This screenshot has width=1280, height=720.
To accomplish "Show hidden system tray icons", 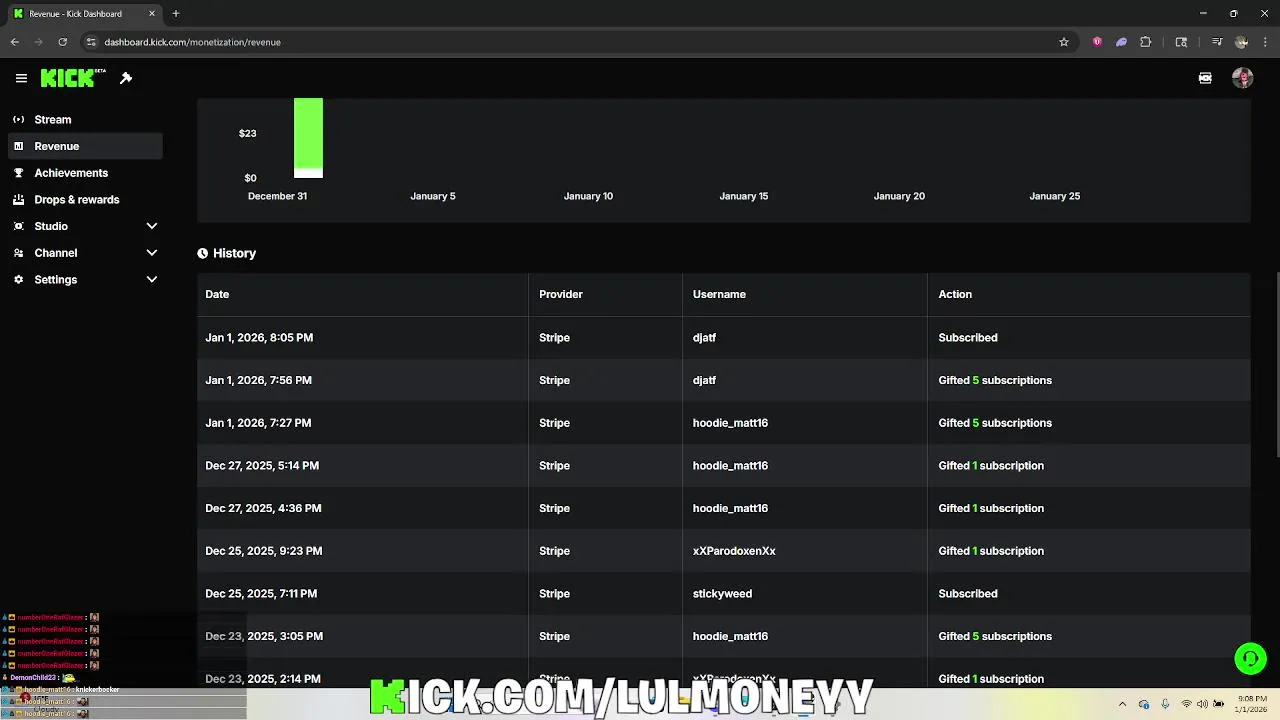I will tap(1122, 704).
